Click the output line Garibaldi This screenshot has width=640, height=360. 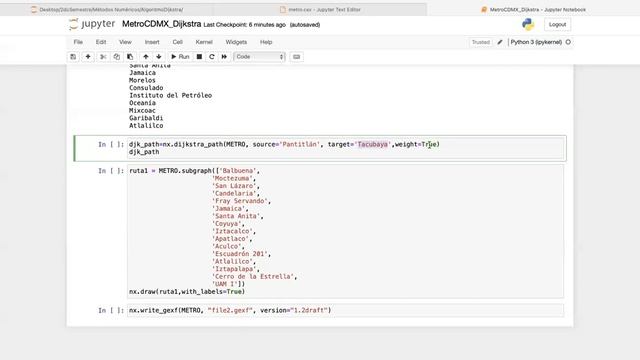coord(146,118)
